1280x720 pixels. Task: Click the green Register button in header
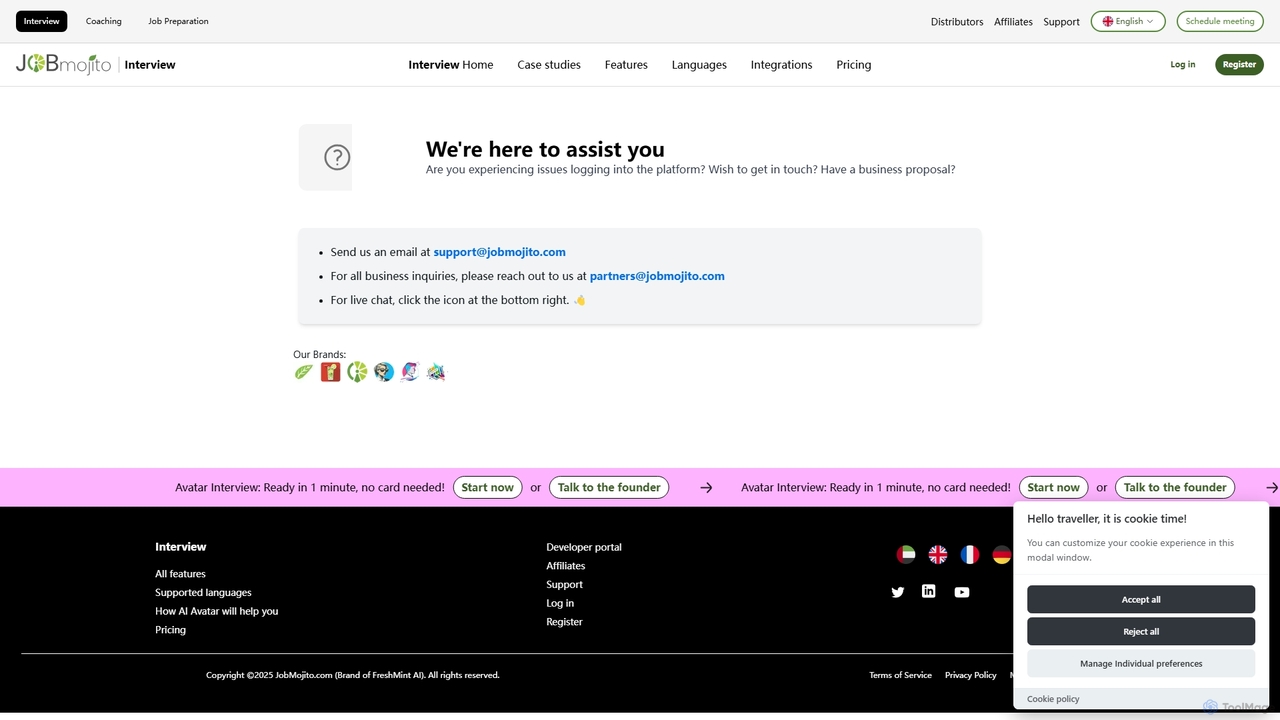pyautogui.click(x=1240, y=65)
